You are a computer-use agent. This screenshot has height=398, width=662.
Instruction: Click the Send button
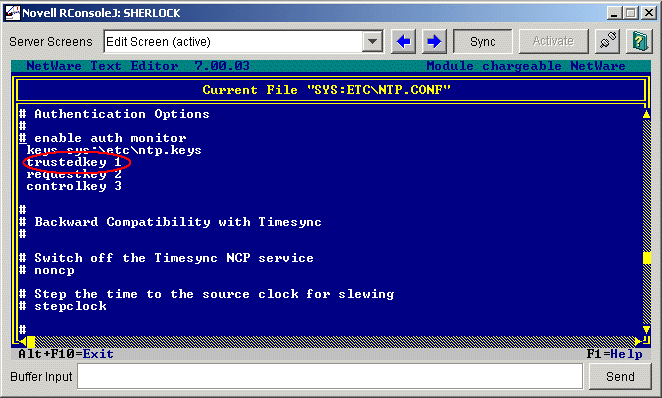coord(620,376)
